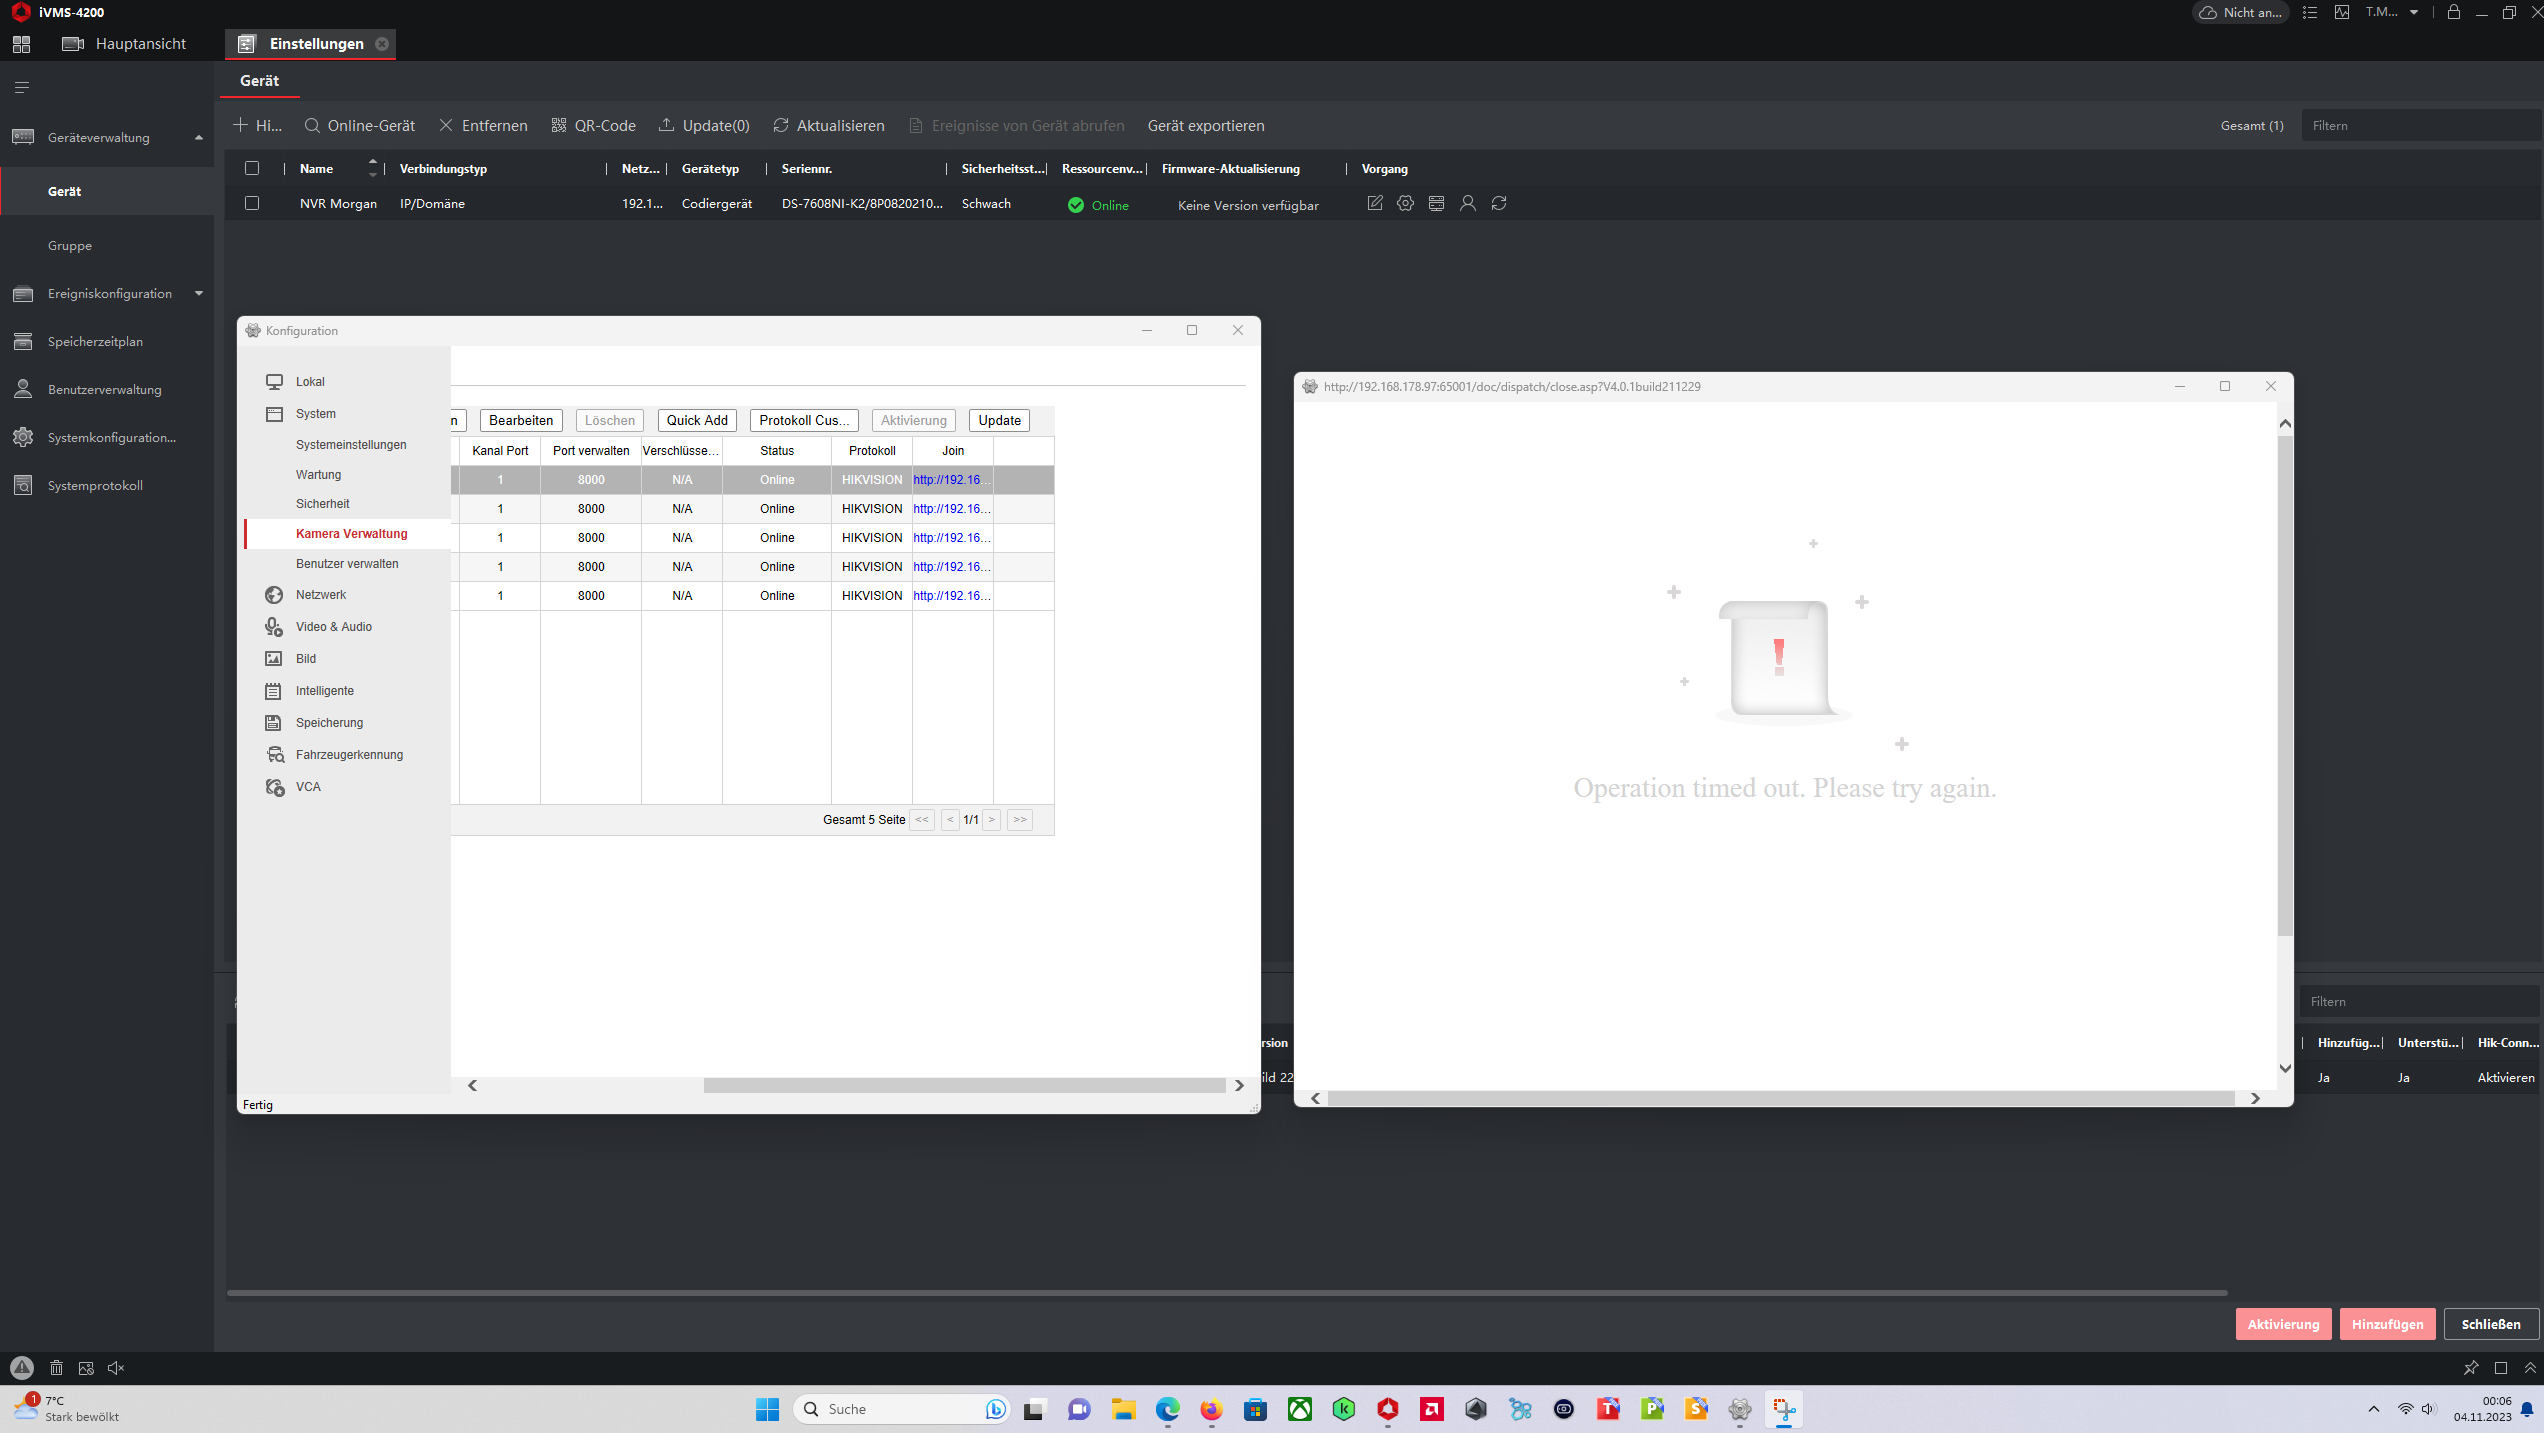
Task: Click edit pencil icon in NVR Morgan row
Action: click(x=1374, y=203)
